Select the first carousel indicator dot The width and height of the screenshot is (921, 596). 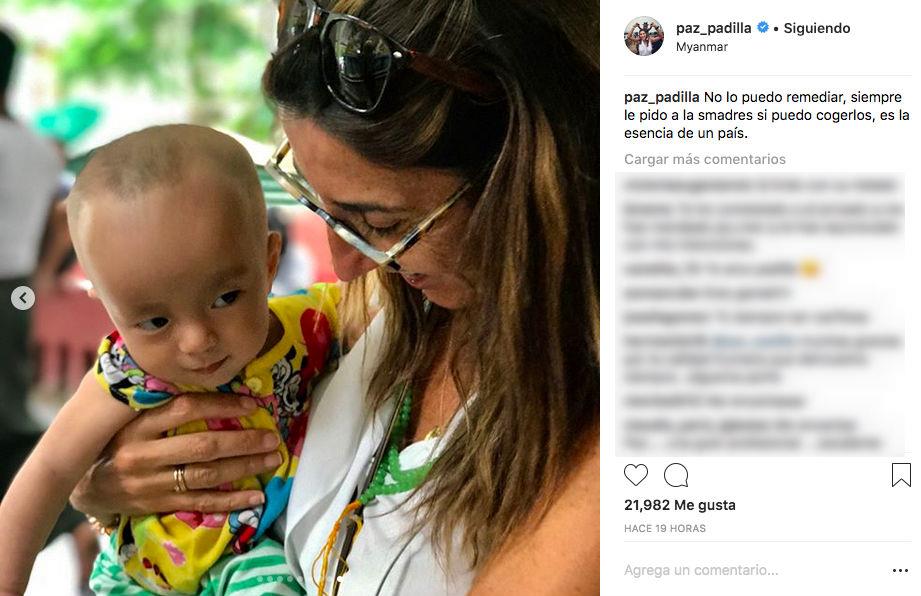coord(260,579)
